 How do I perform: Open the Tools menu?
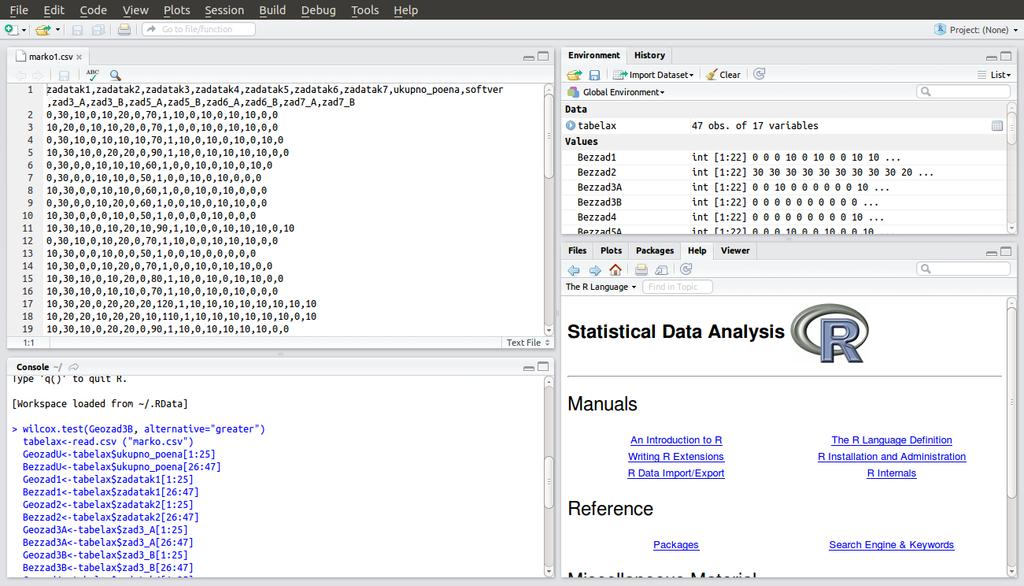tap(364, 10)
